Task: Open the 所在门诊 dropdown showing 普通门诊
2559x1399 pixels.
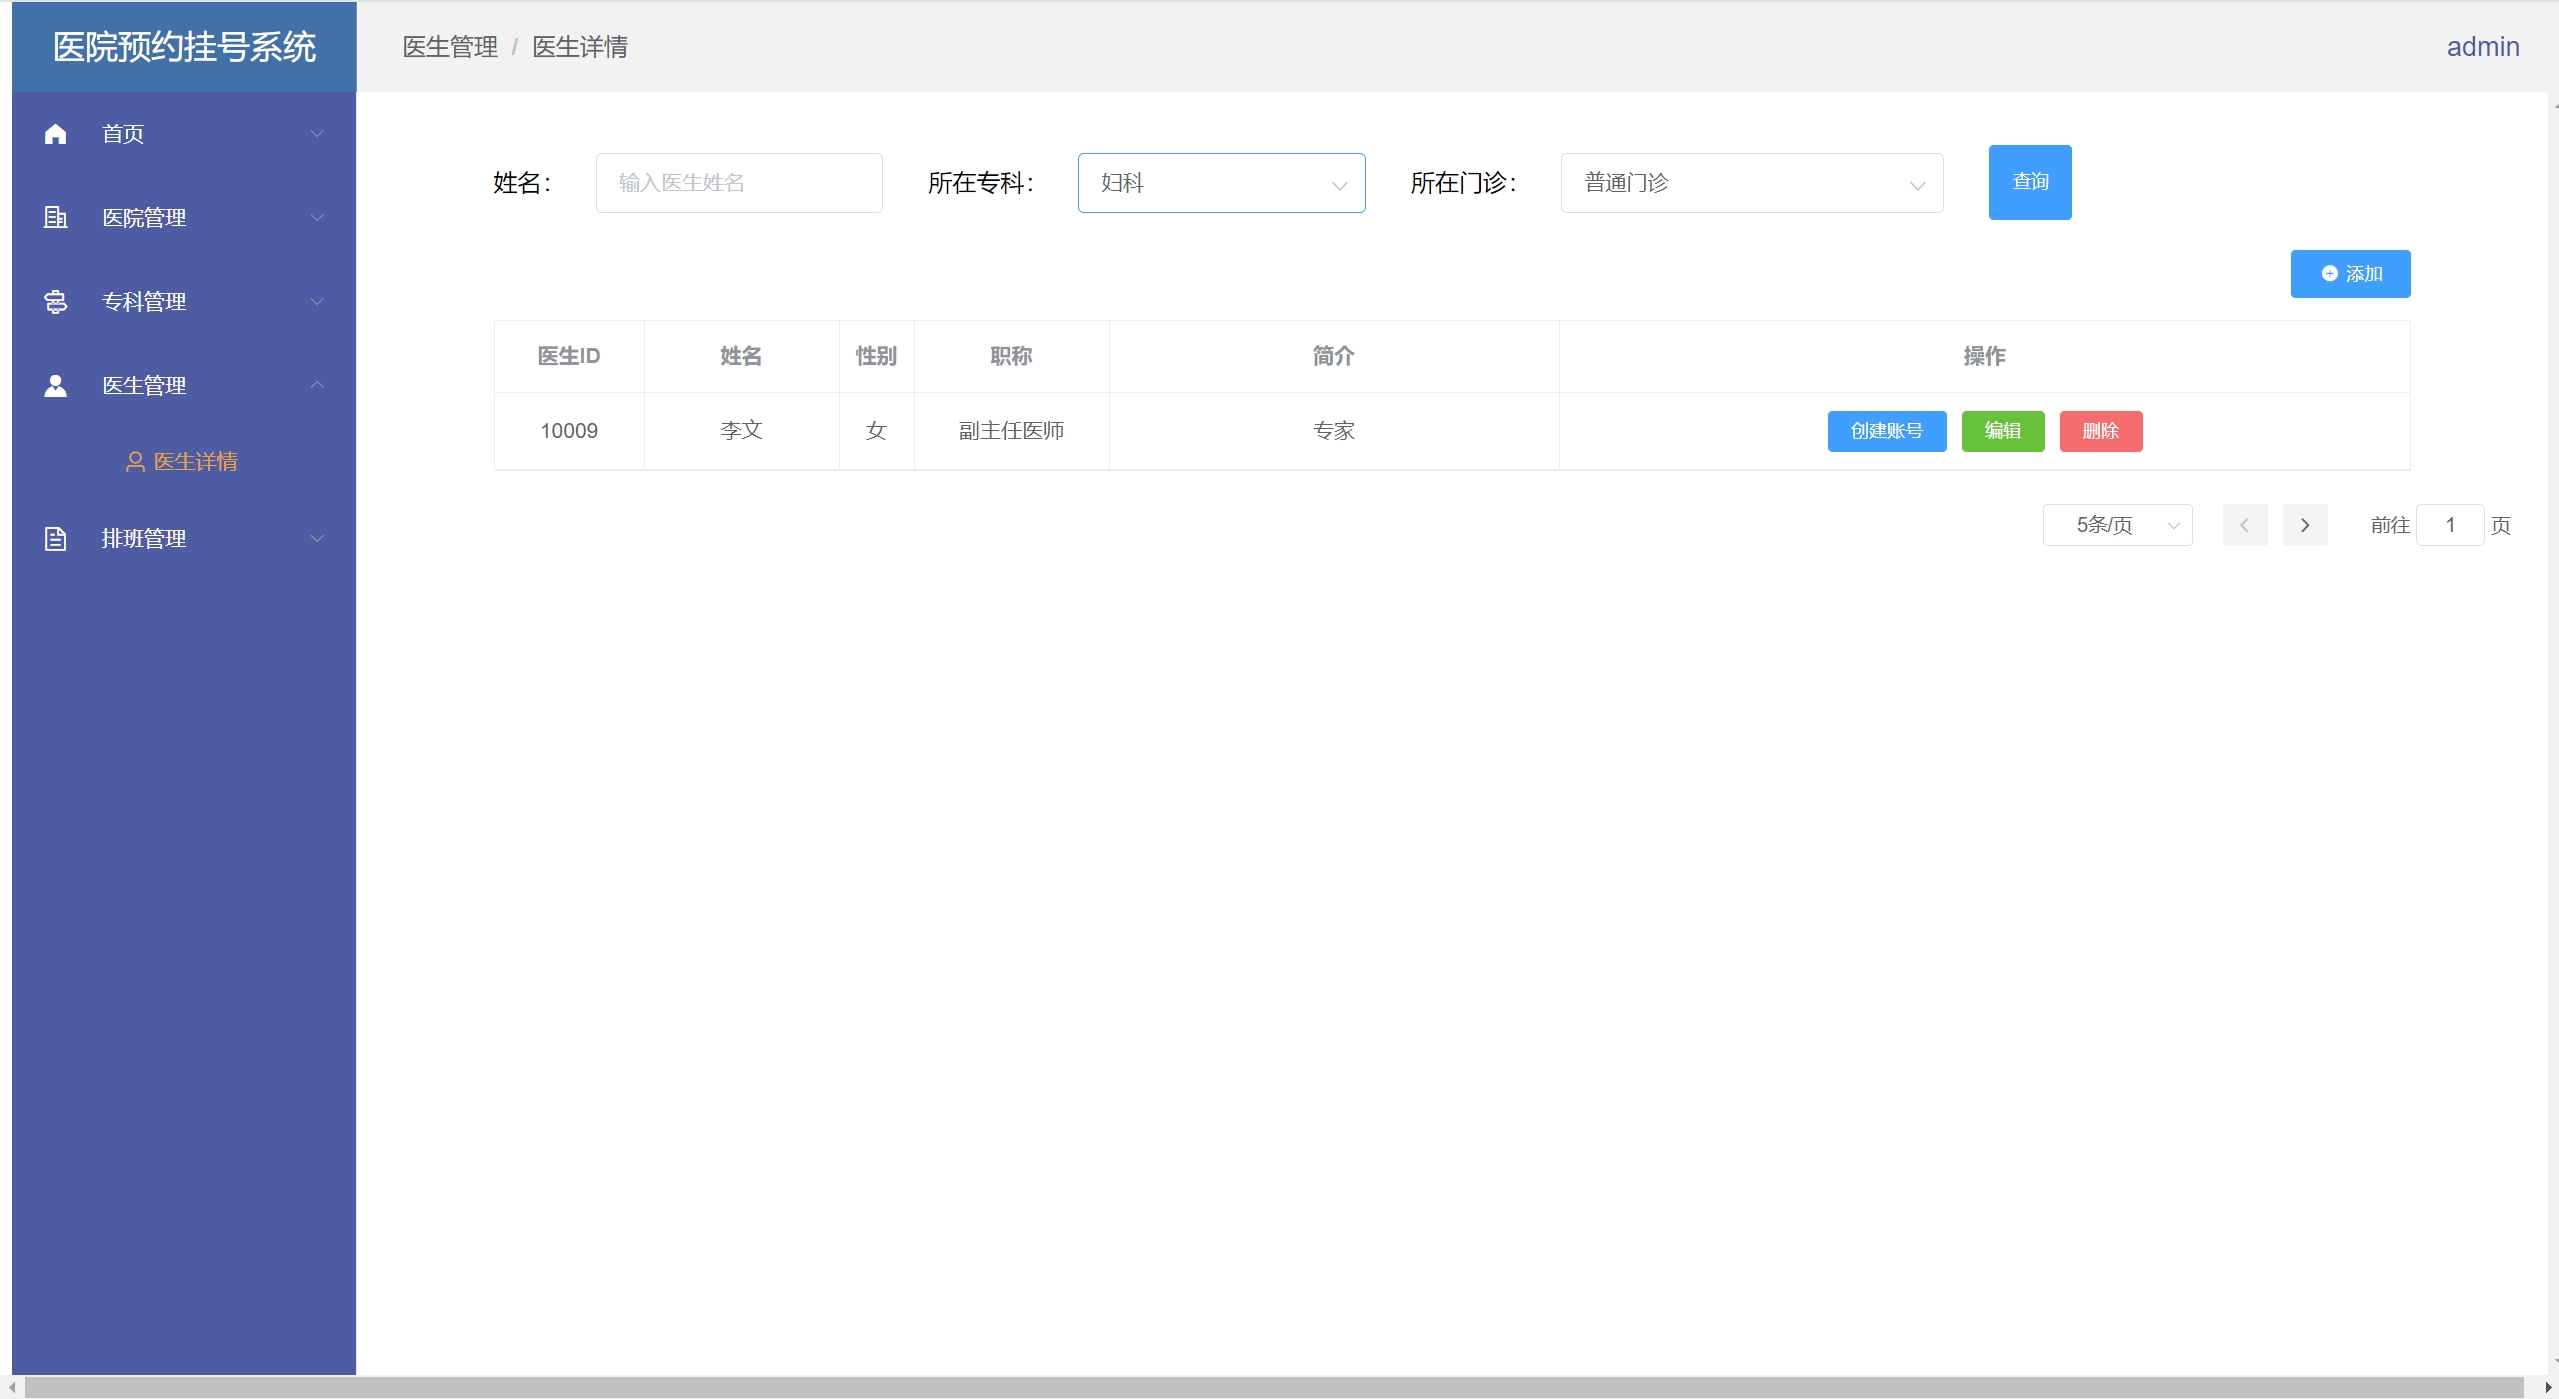Action: 1750,183
